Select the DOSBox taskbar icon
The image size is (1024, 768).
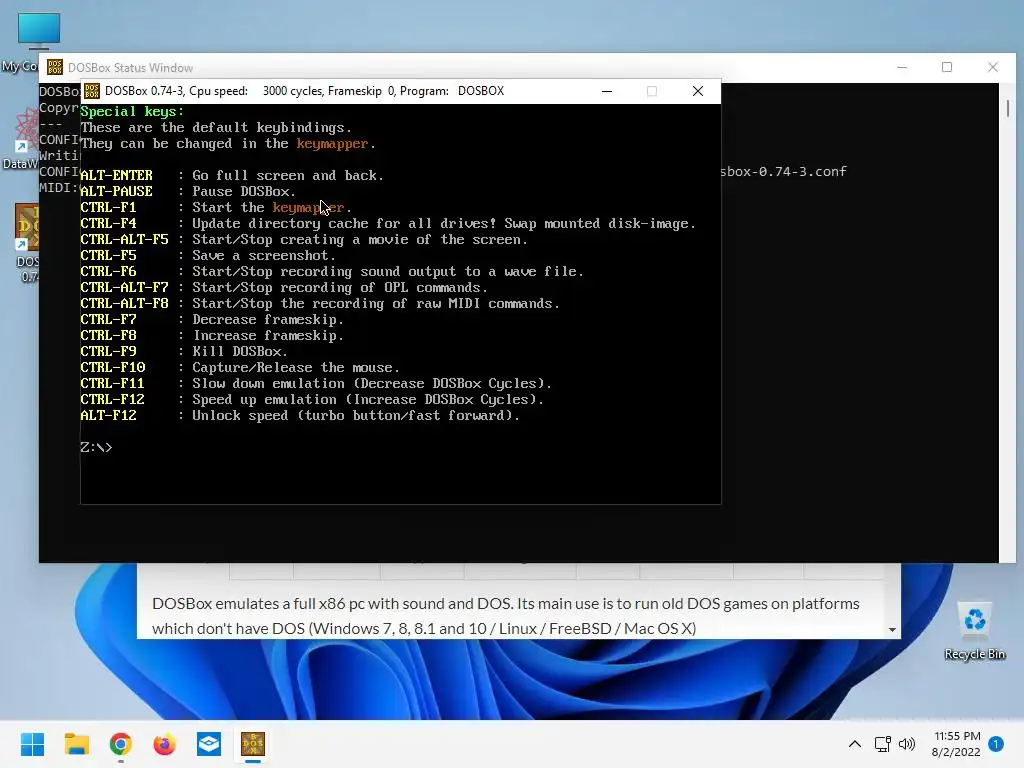coord(253,744)
